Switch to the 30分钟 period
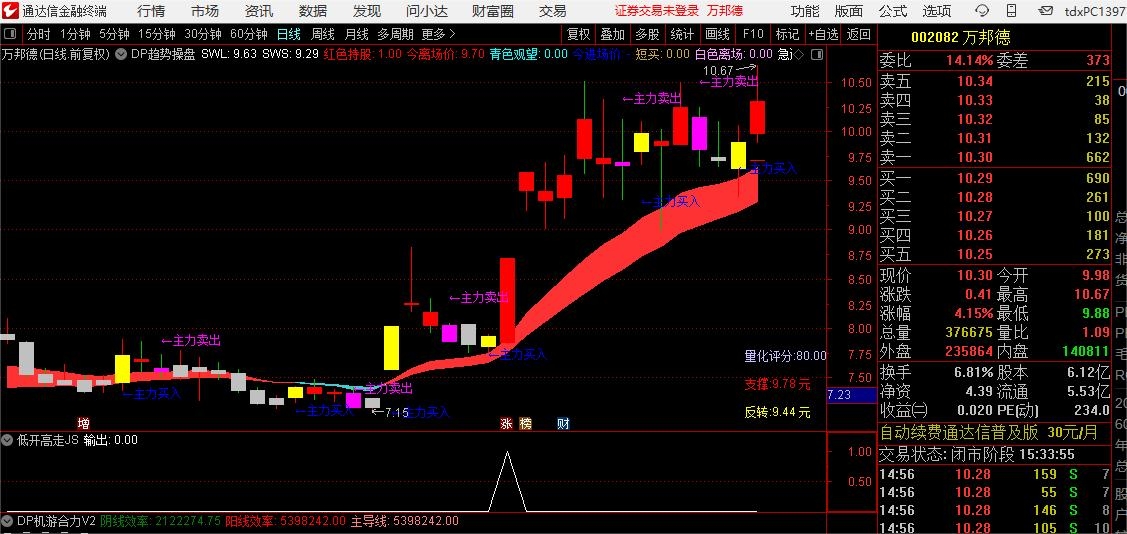Screen dimensions: 1127x534 203,34
